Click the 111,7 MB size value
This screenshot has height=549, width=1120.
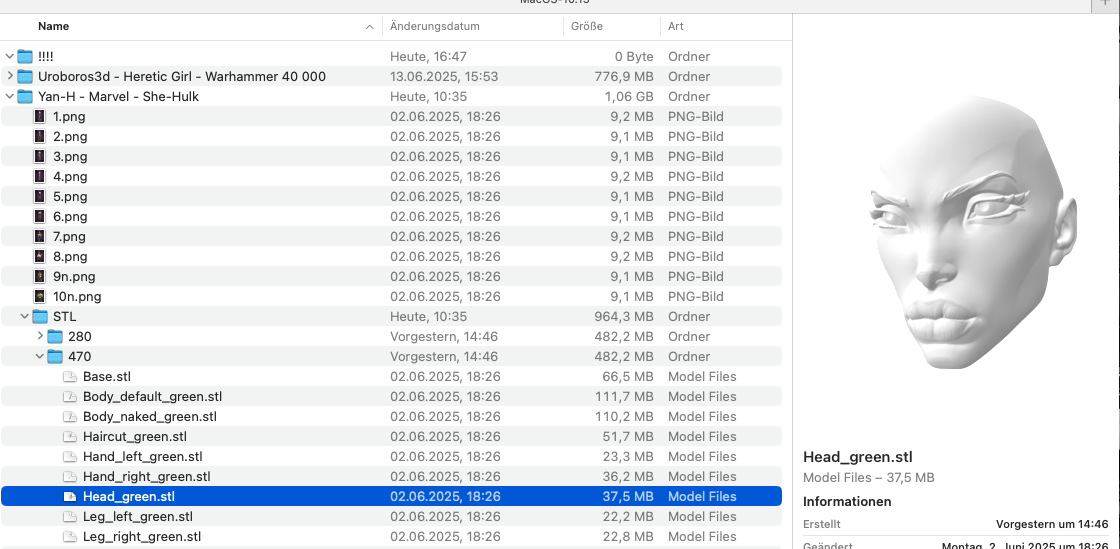tap(624, 396)
